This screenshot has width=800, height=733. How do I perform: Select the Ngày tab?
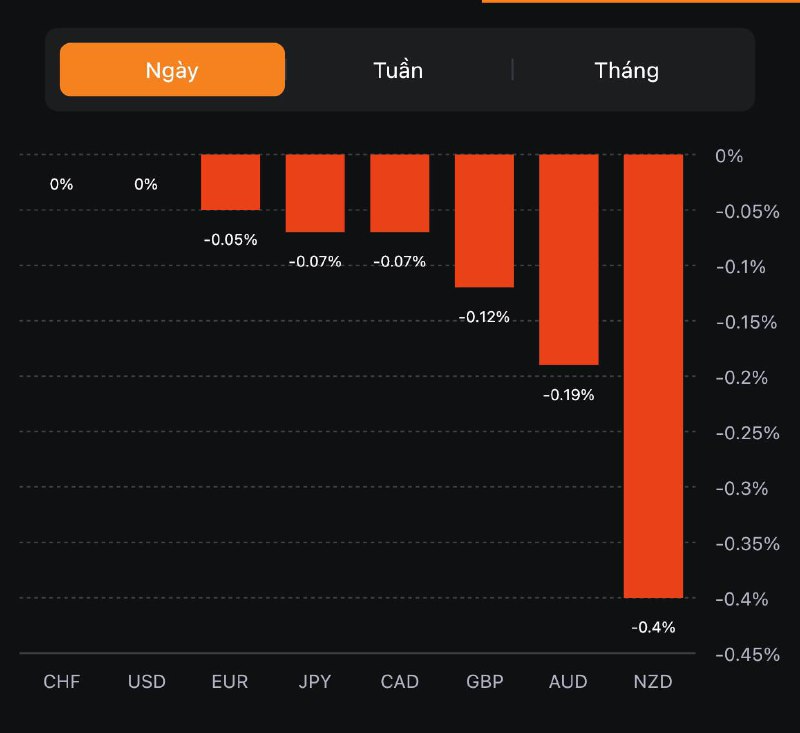click(172, 70)
